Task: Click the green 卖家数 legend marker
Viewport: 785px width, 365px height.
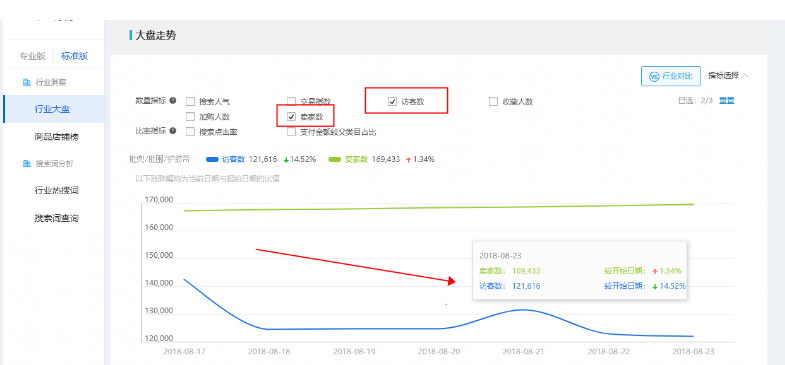Action: [x=334, y=159]
